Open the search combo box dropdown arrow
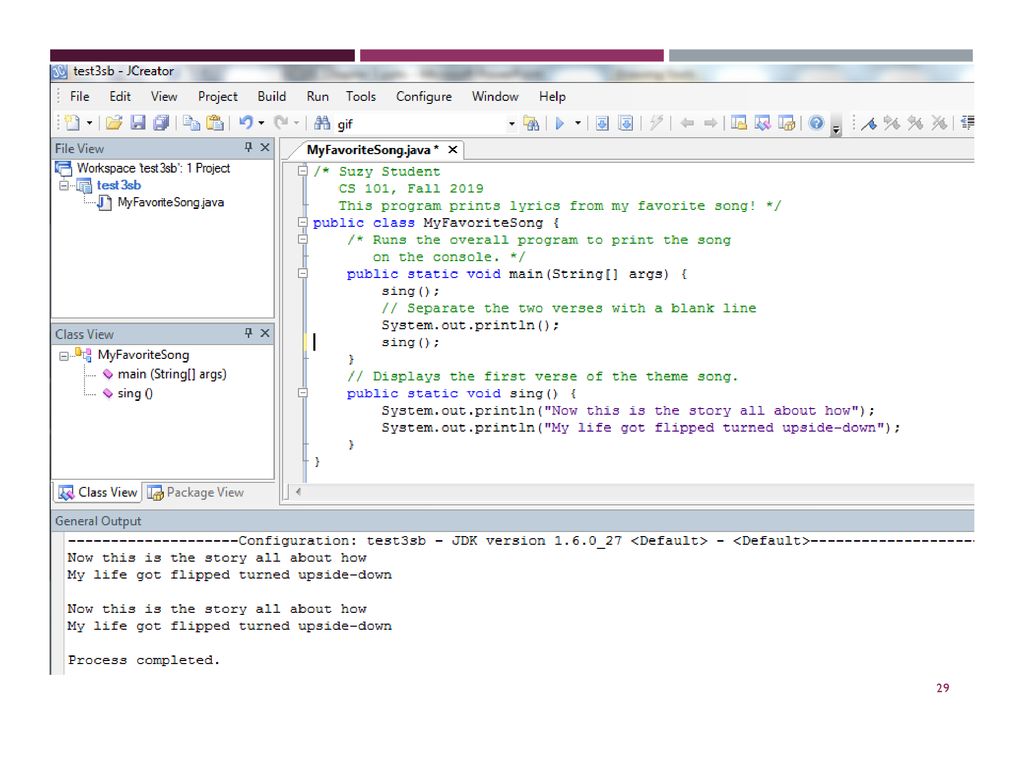Image resolution: width=1024 pixels, height=768 pixels. 512,123
